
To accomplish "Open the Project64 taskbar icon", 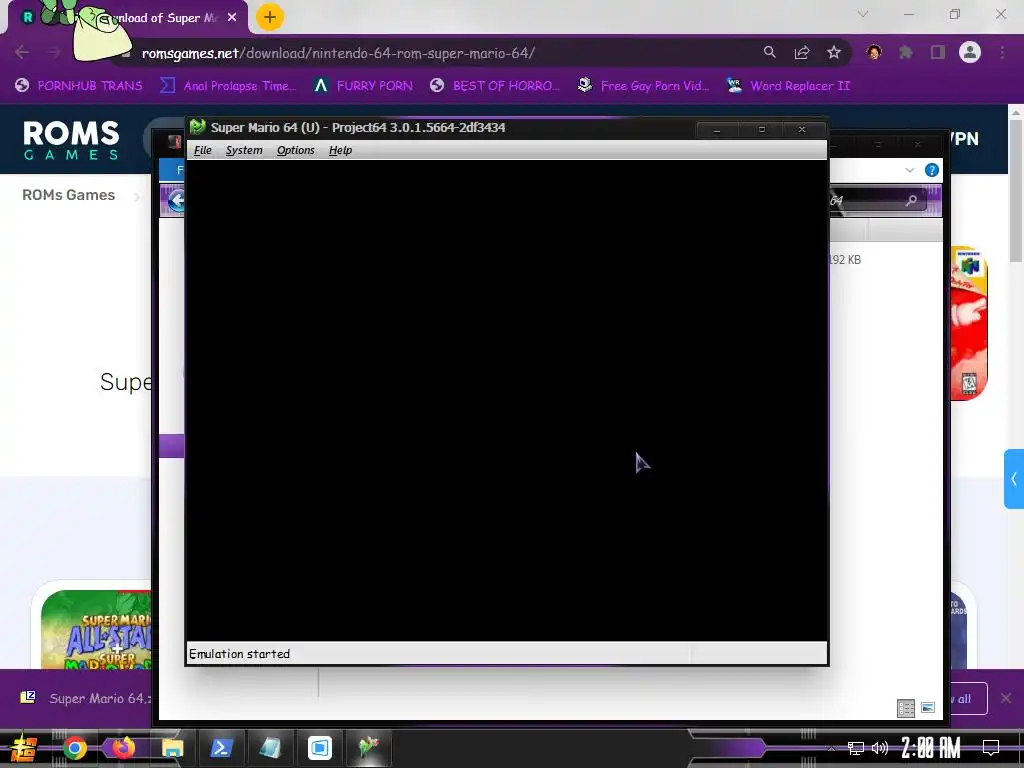I will click(369, 748).
